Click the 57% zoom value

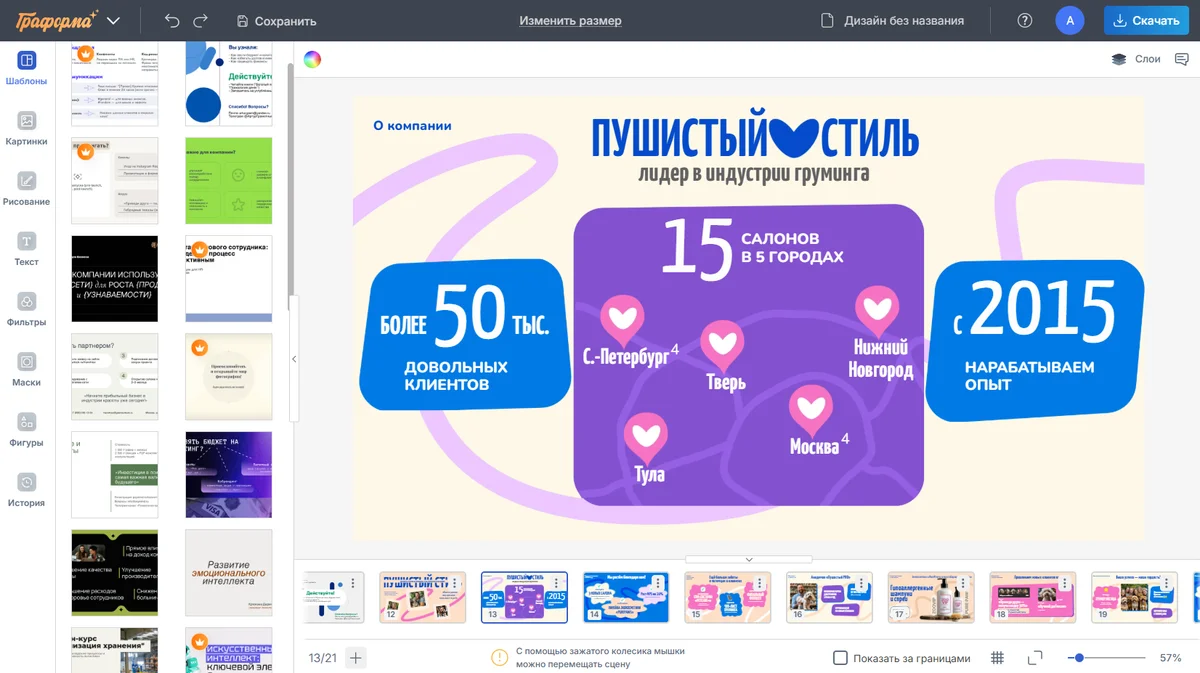tap(1170, 658)
